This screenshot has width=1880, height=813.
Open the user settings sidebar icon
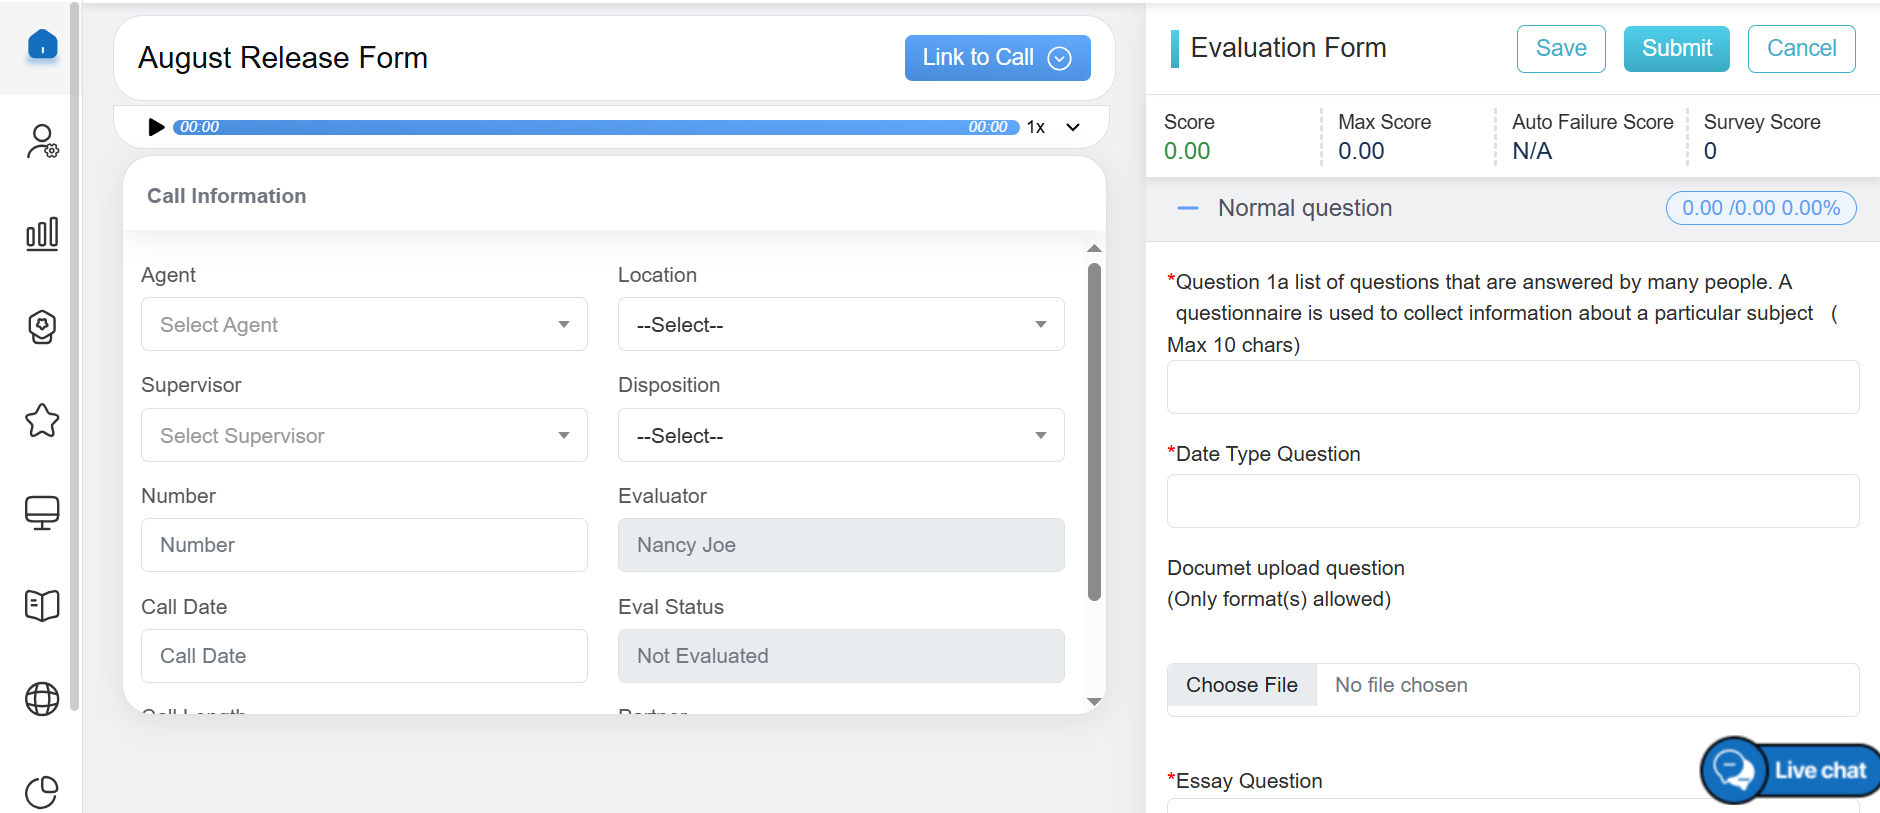42,141
